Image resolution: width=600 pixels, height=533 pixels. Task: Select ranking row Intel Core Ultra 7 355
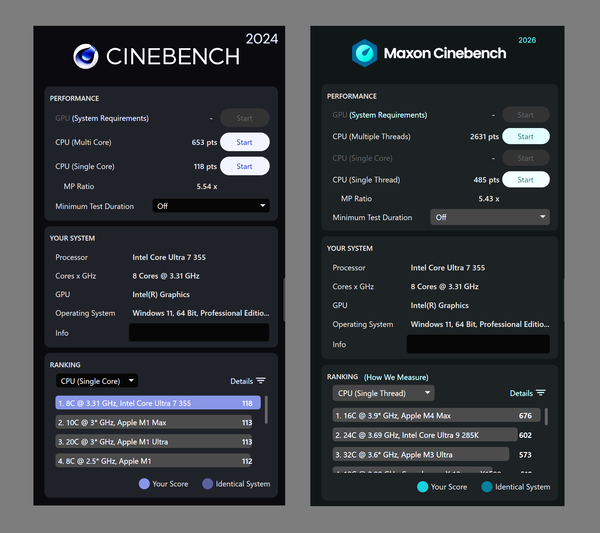click(158, 403)
